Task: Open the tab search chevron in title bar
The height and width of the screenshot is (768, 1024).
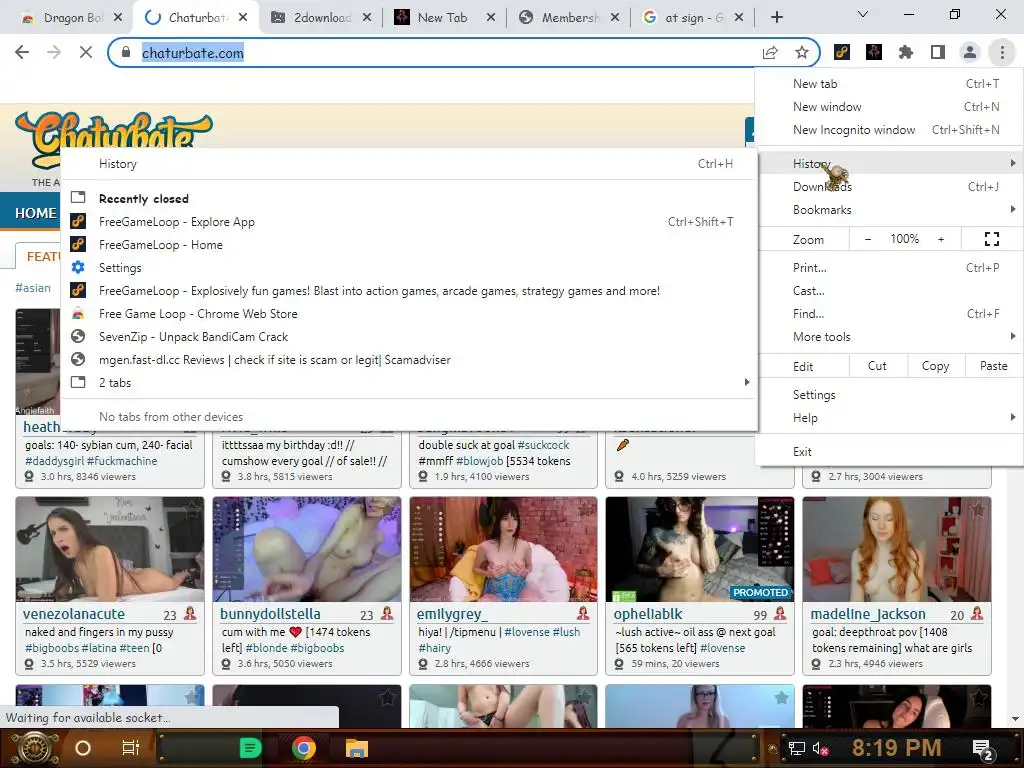Action: click(x=863, y=14)
